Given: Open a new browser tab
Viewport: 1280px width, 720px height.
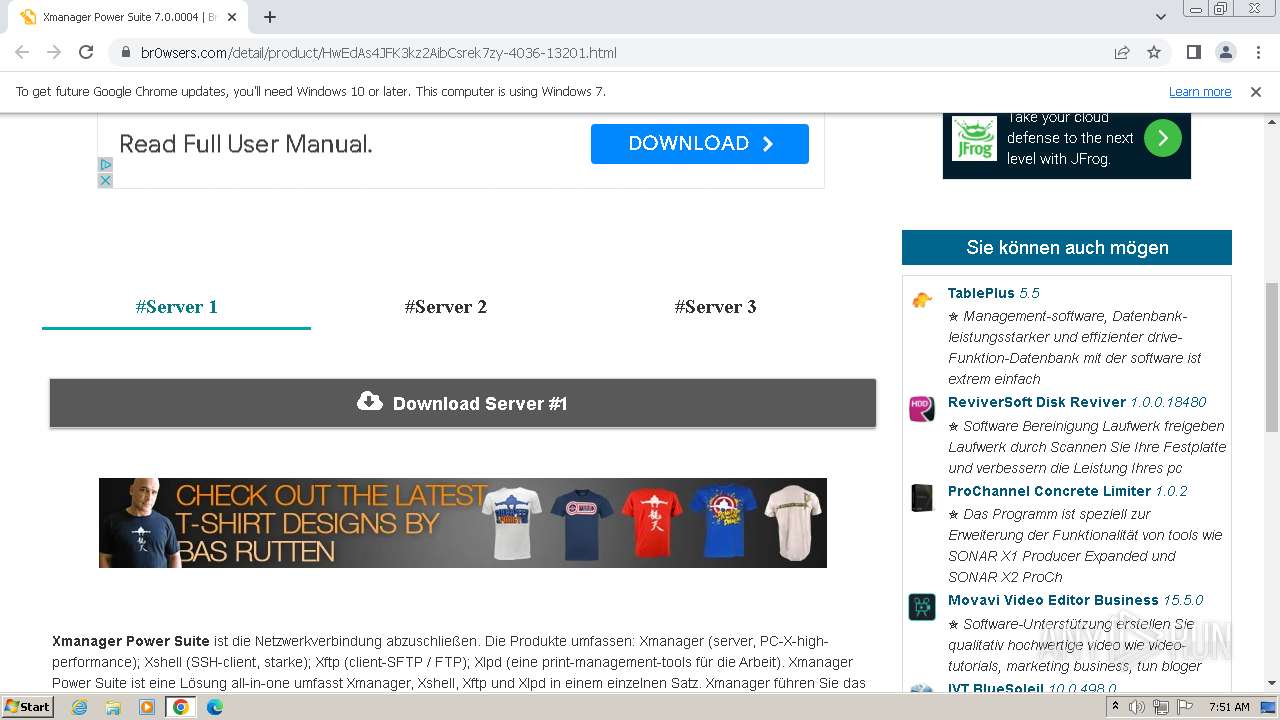Looking at the screenshot, I should coord(270,17).
